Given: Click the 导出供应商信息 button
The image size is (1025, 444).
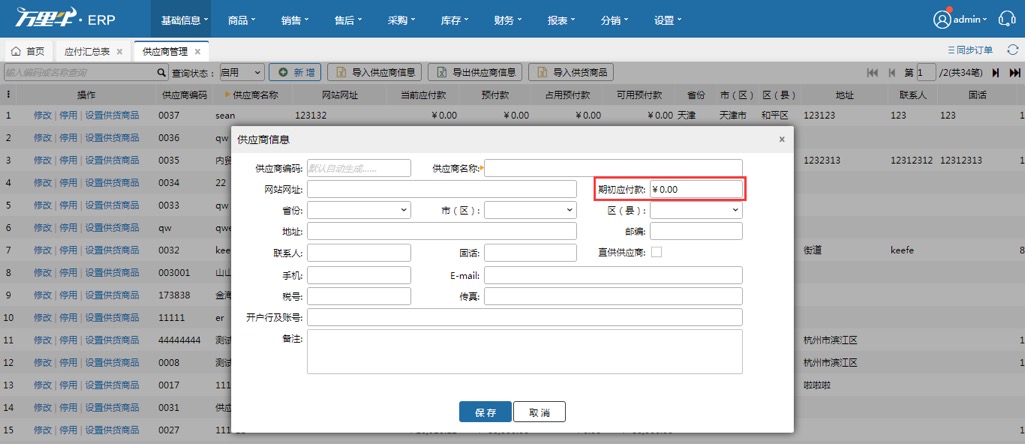Looking at the screenshot, I should click(x=475, y=73).
